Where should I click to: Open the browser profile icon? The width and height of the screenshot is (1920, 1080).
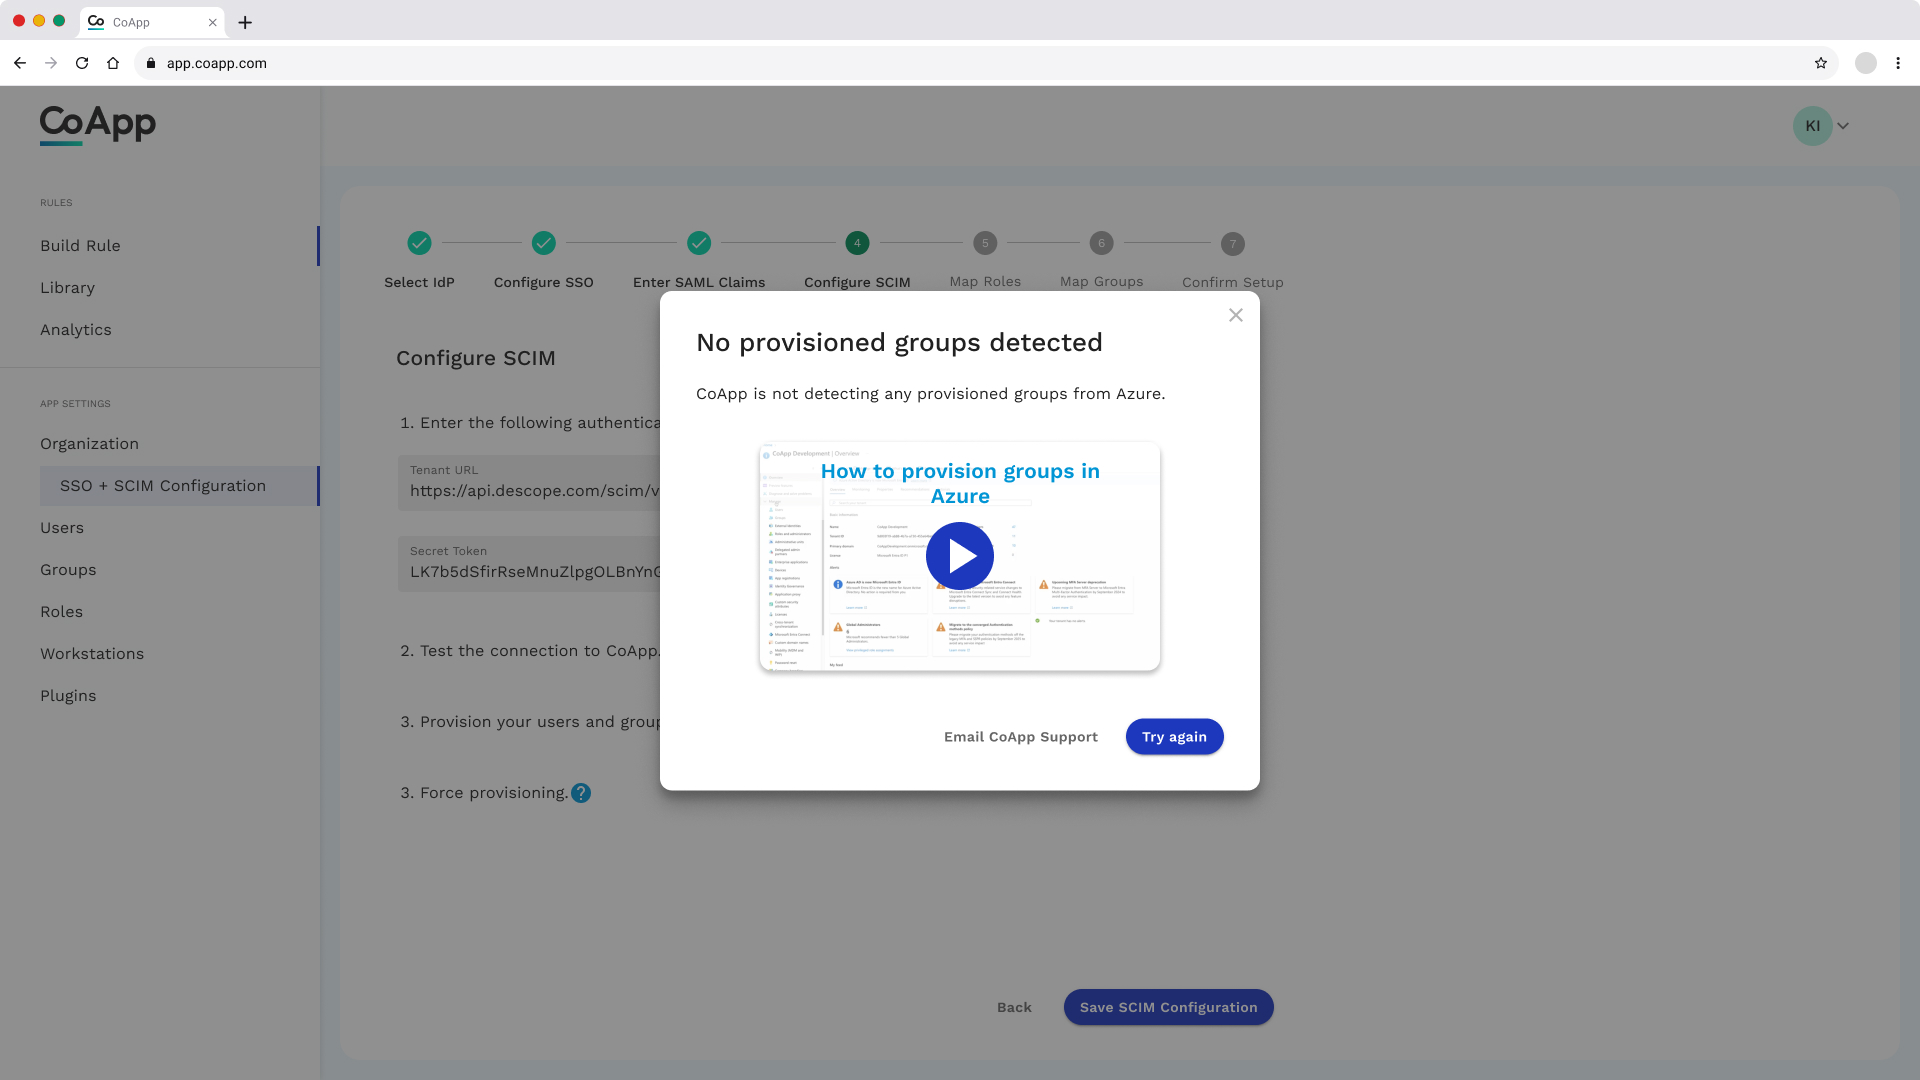[x=1866, y=63]
